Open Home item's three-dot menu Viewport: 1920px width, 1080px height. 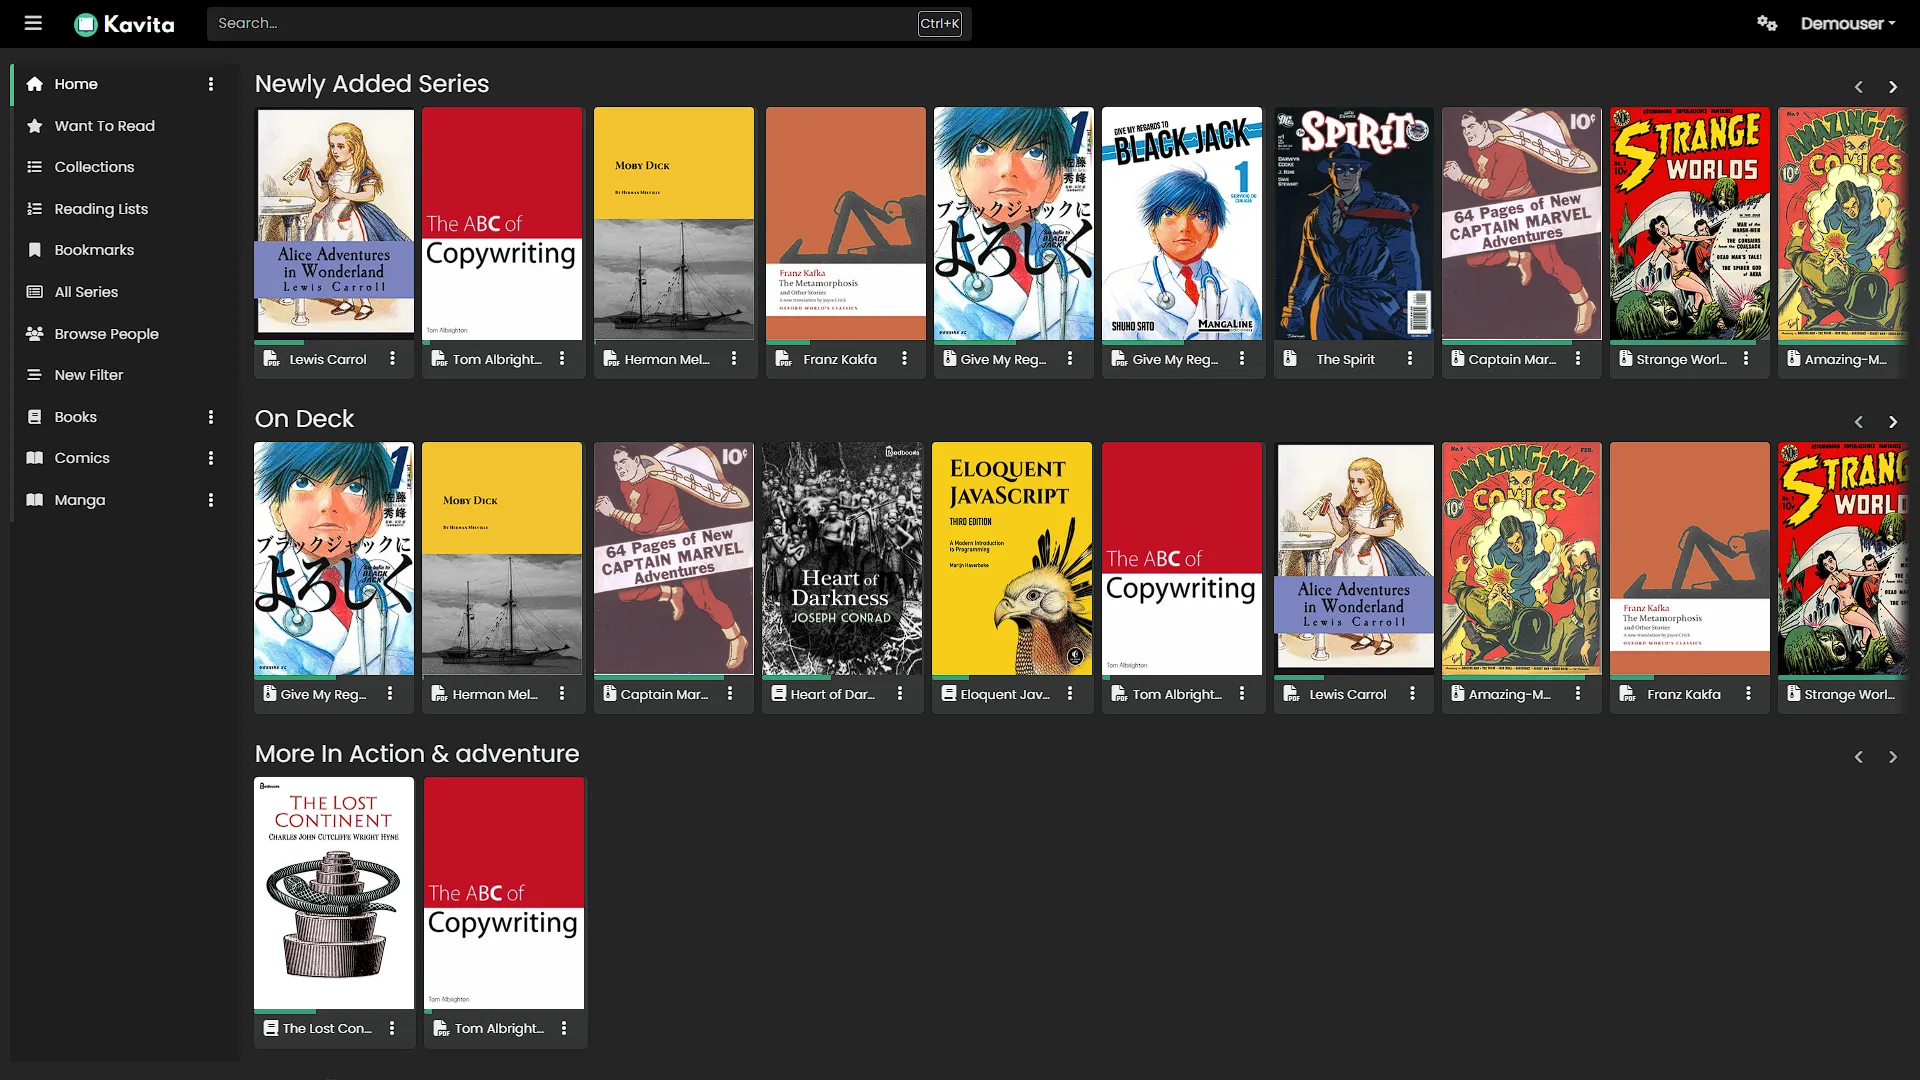[210, 84]
